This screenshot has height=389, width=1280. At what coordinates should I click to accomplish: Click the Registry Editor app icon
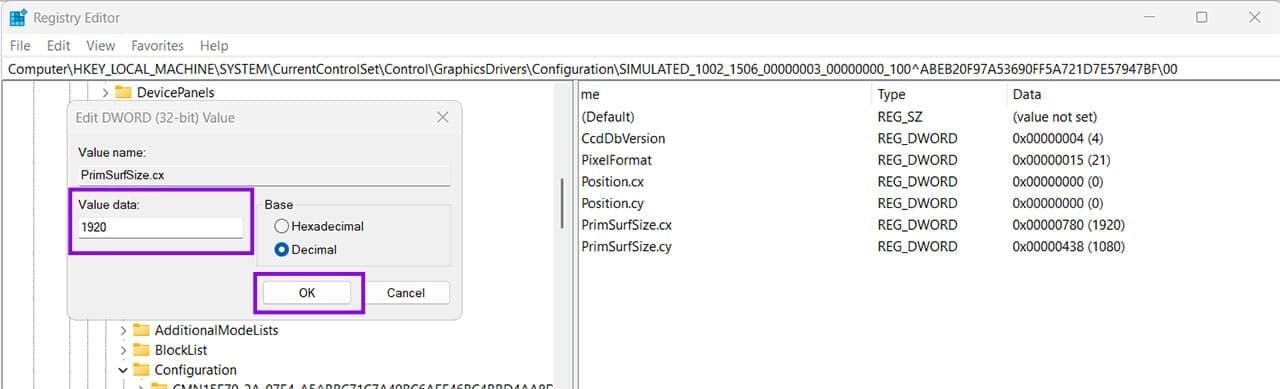[x=17, y=17]
